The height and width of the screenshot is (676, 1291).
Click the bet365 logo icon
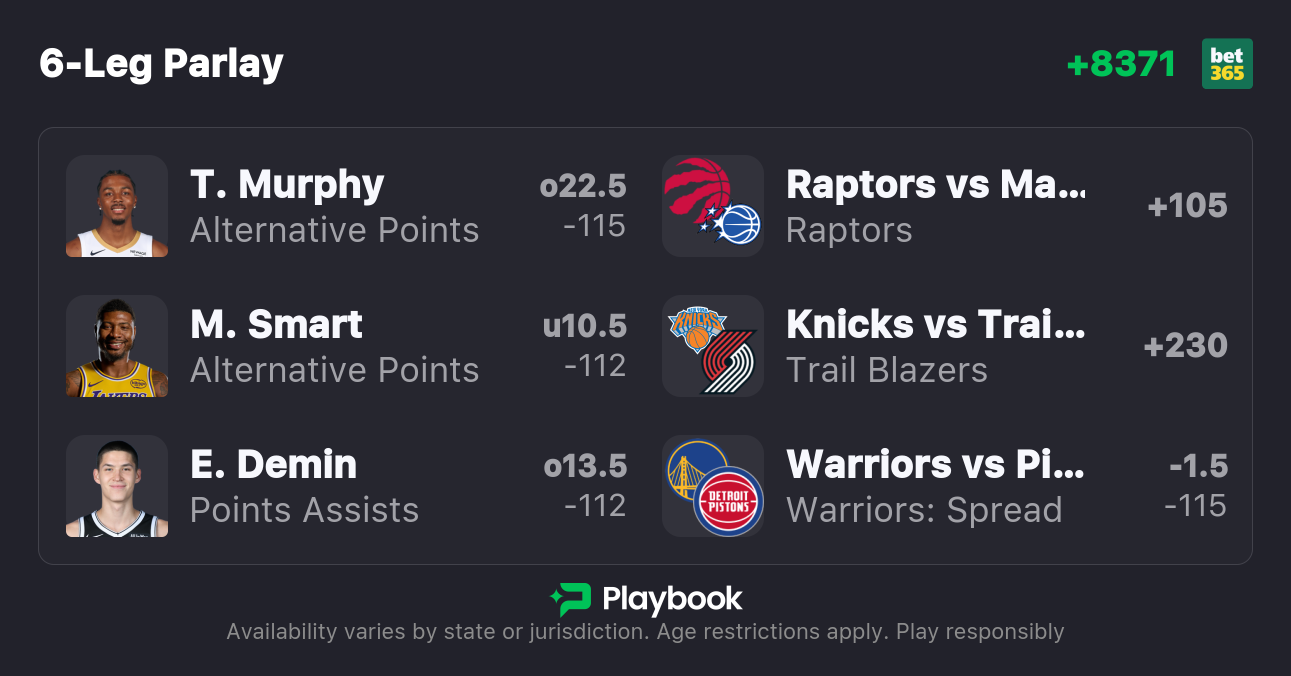click(1227, 64)
